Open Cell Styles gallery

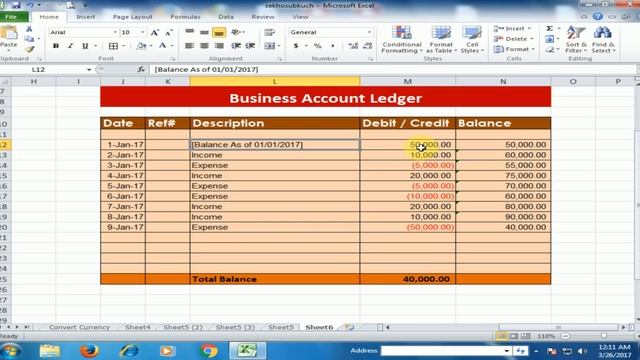tap(472, 40)
